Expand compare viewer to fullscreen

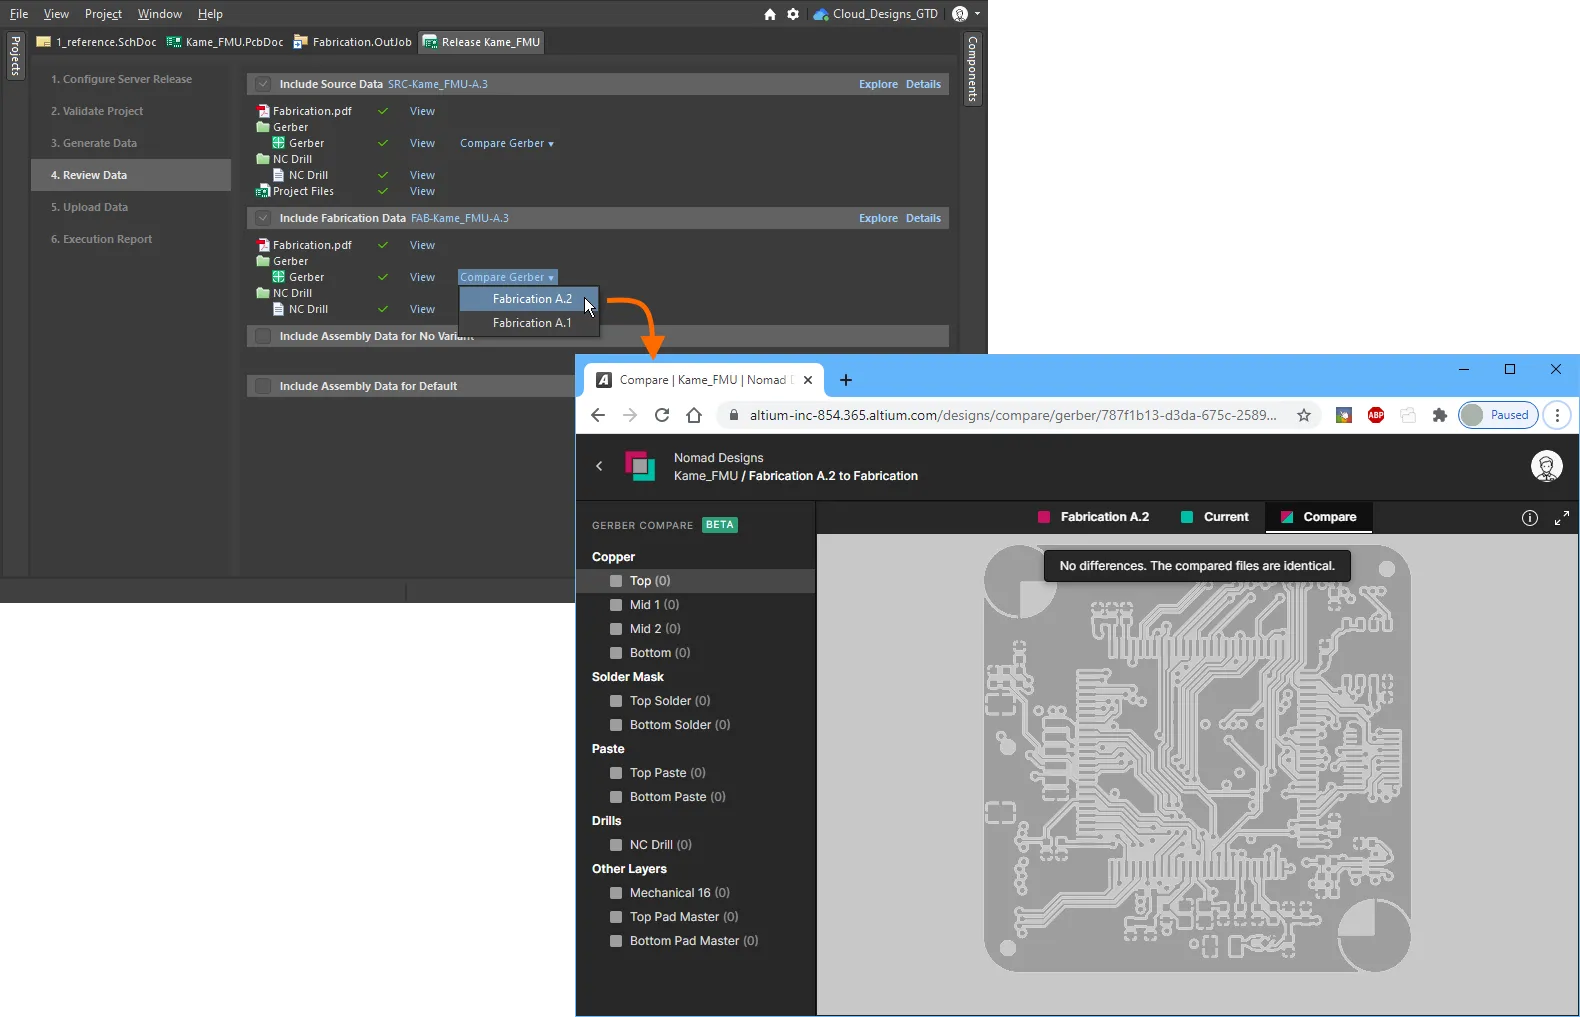click(x=1562, y=518)
